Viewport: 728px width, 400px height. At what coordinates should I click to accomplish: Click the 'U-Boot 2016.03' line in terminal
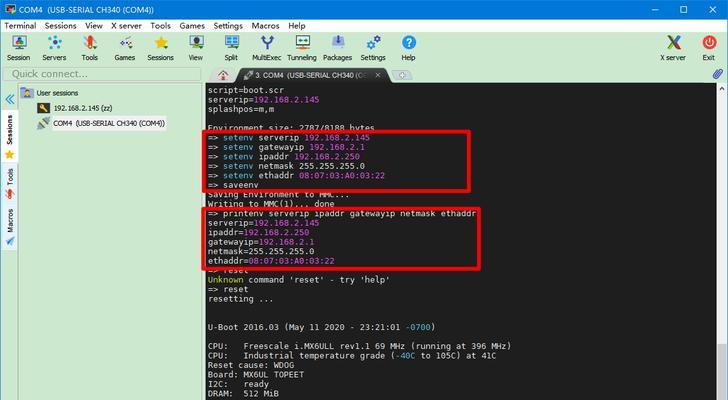321,327
